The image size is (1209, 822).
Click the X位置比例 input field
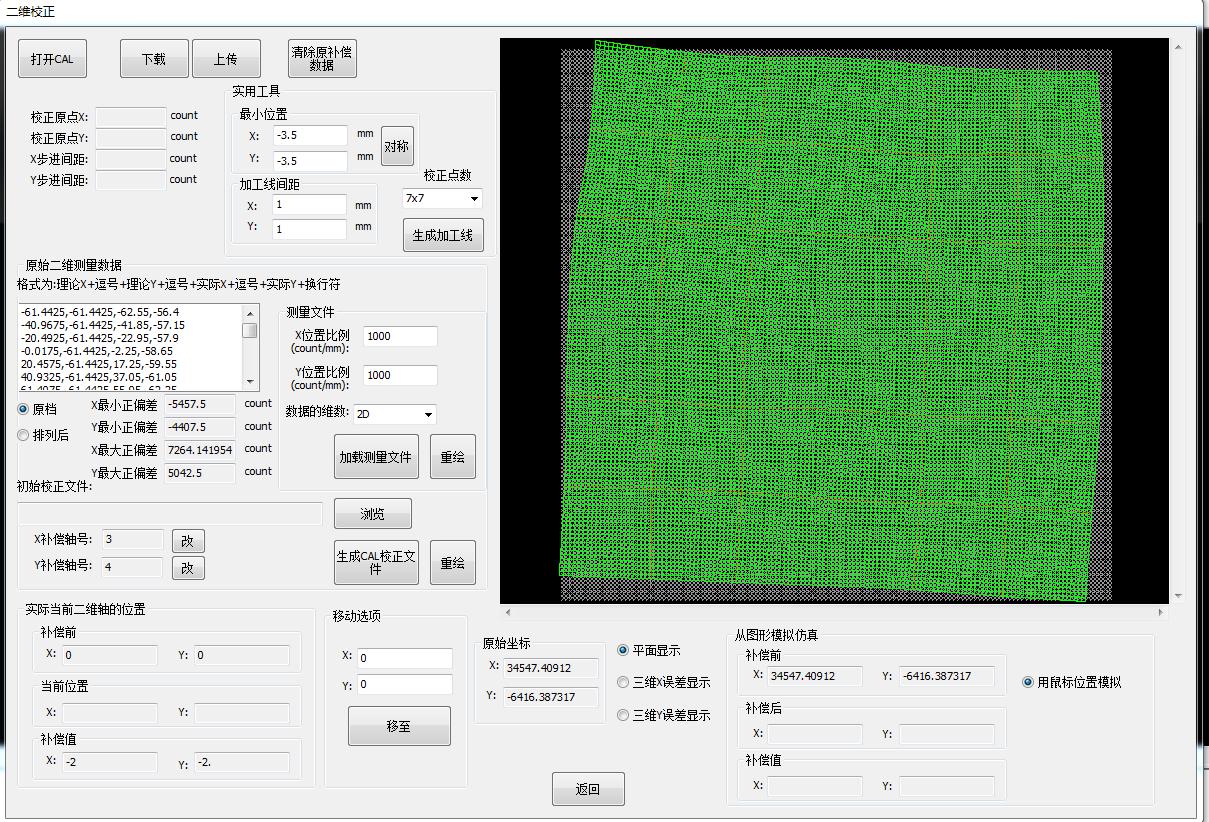(x=400, y=337)
